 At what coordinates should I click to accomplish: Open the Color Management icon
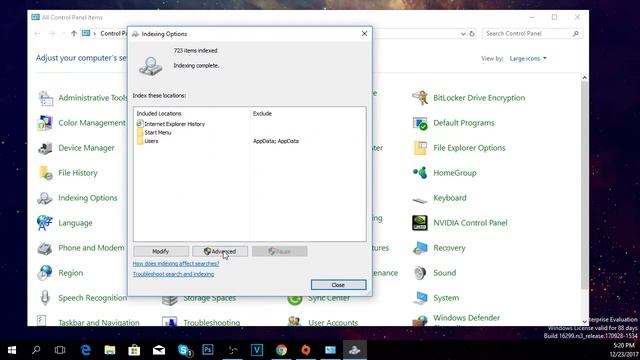click(x=45, y=123)
